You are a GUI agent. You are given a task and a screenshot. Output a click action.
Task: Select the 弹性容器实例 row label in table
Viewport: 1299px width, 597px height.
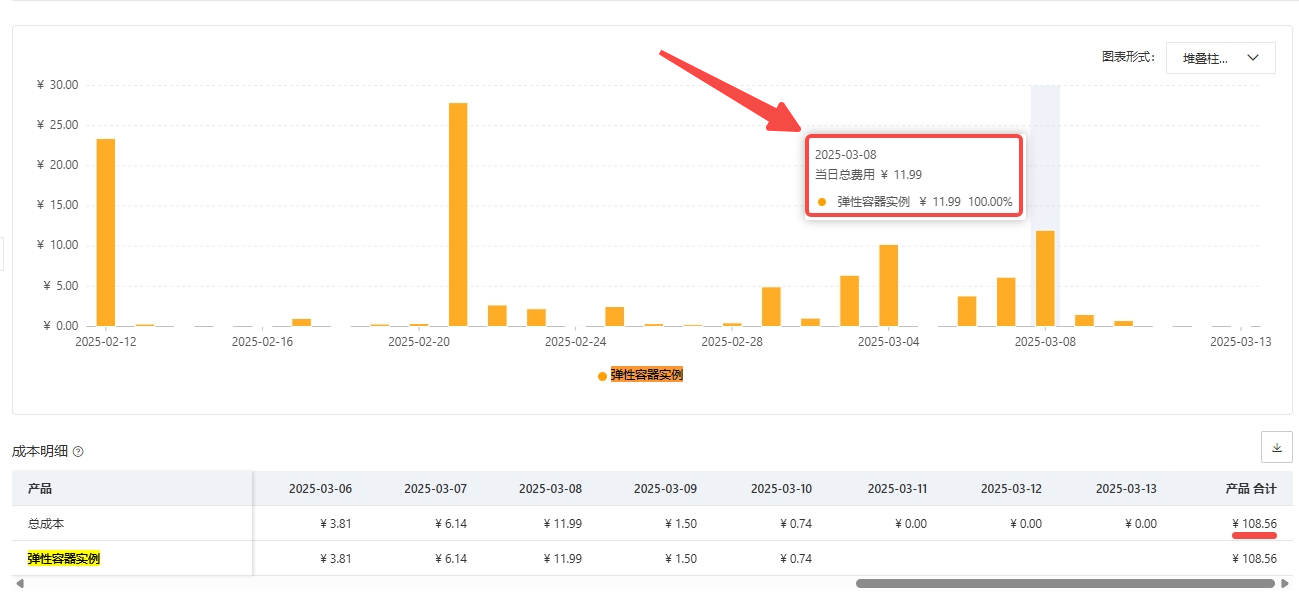(x=64, y=559)
